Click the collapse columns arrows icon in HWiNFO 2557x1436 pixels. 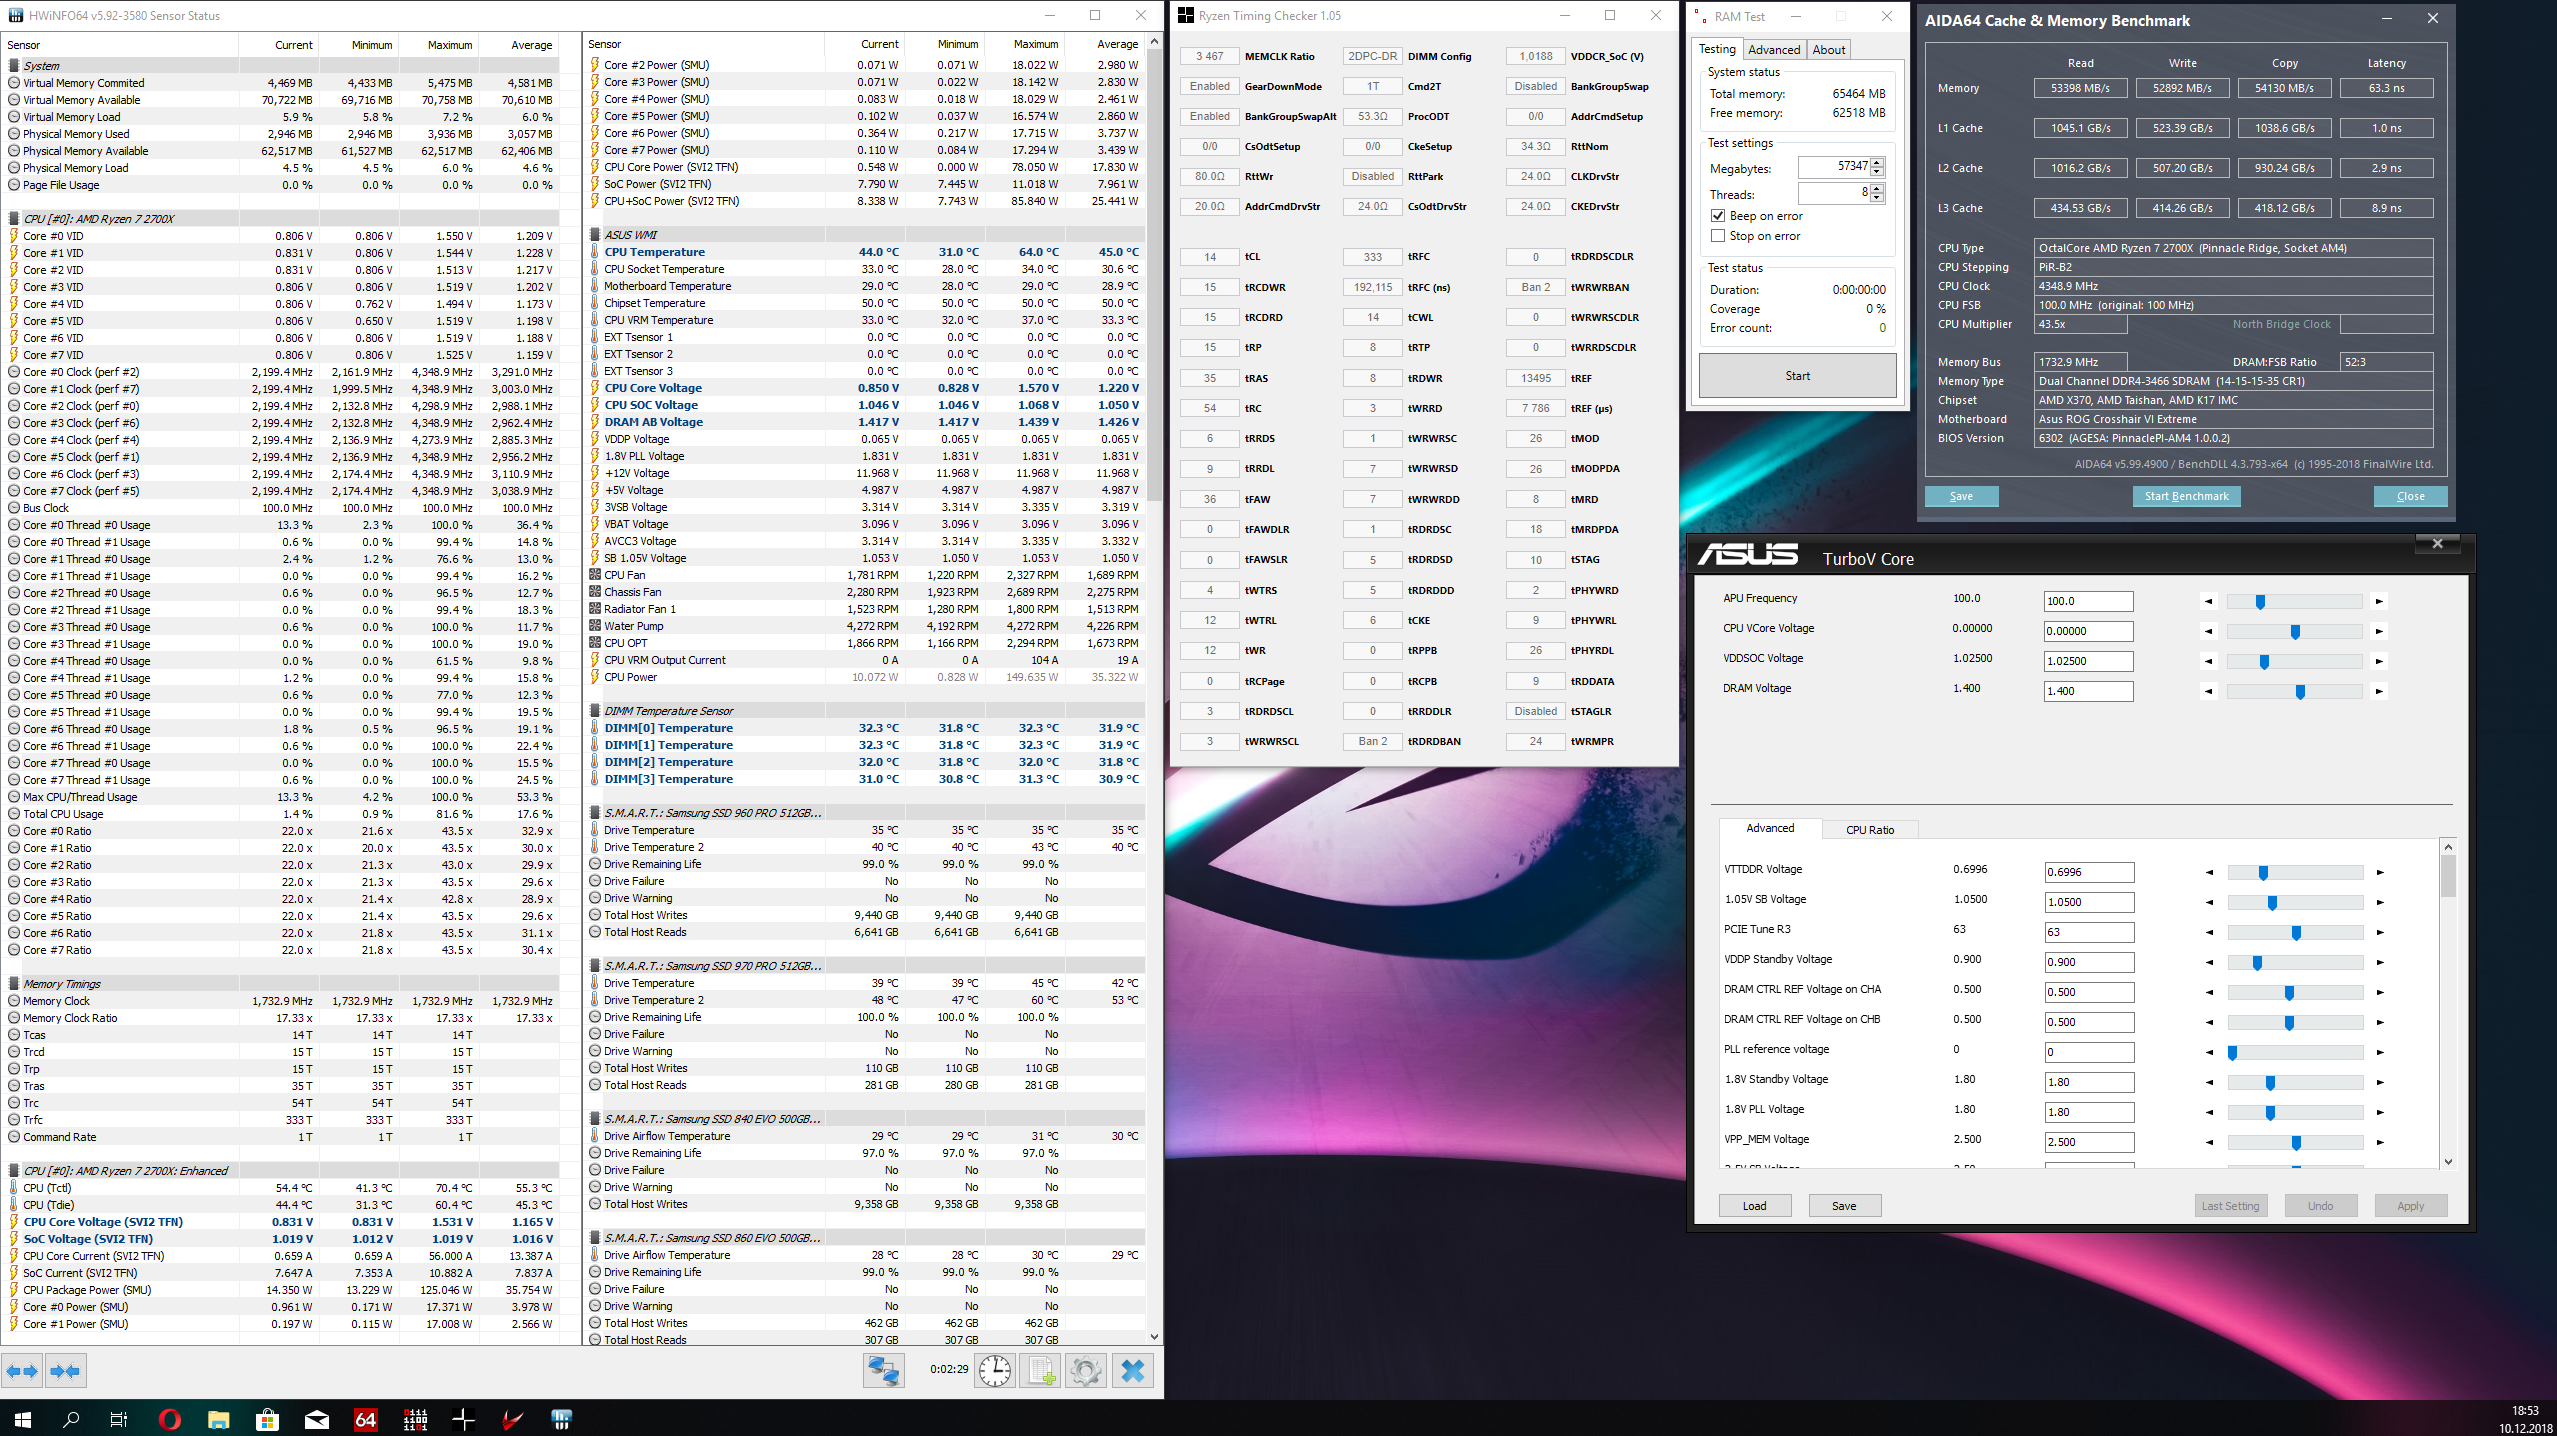(65, 1371)
